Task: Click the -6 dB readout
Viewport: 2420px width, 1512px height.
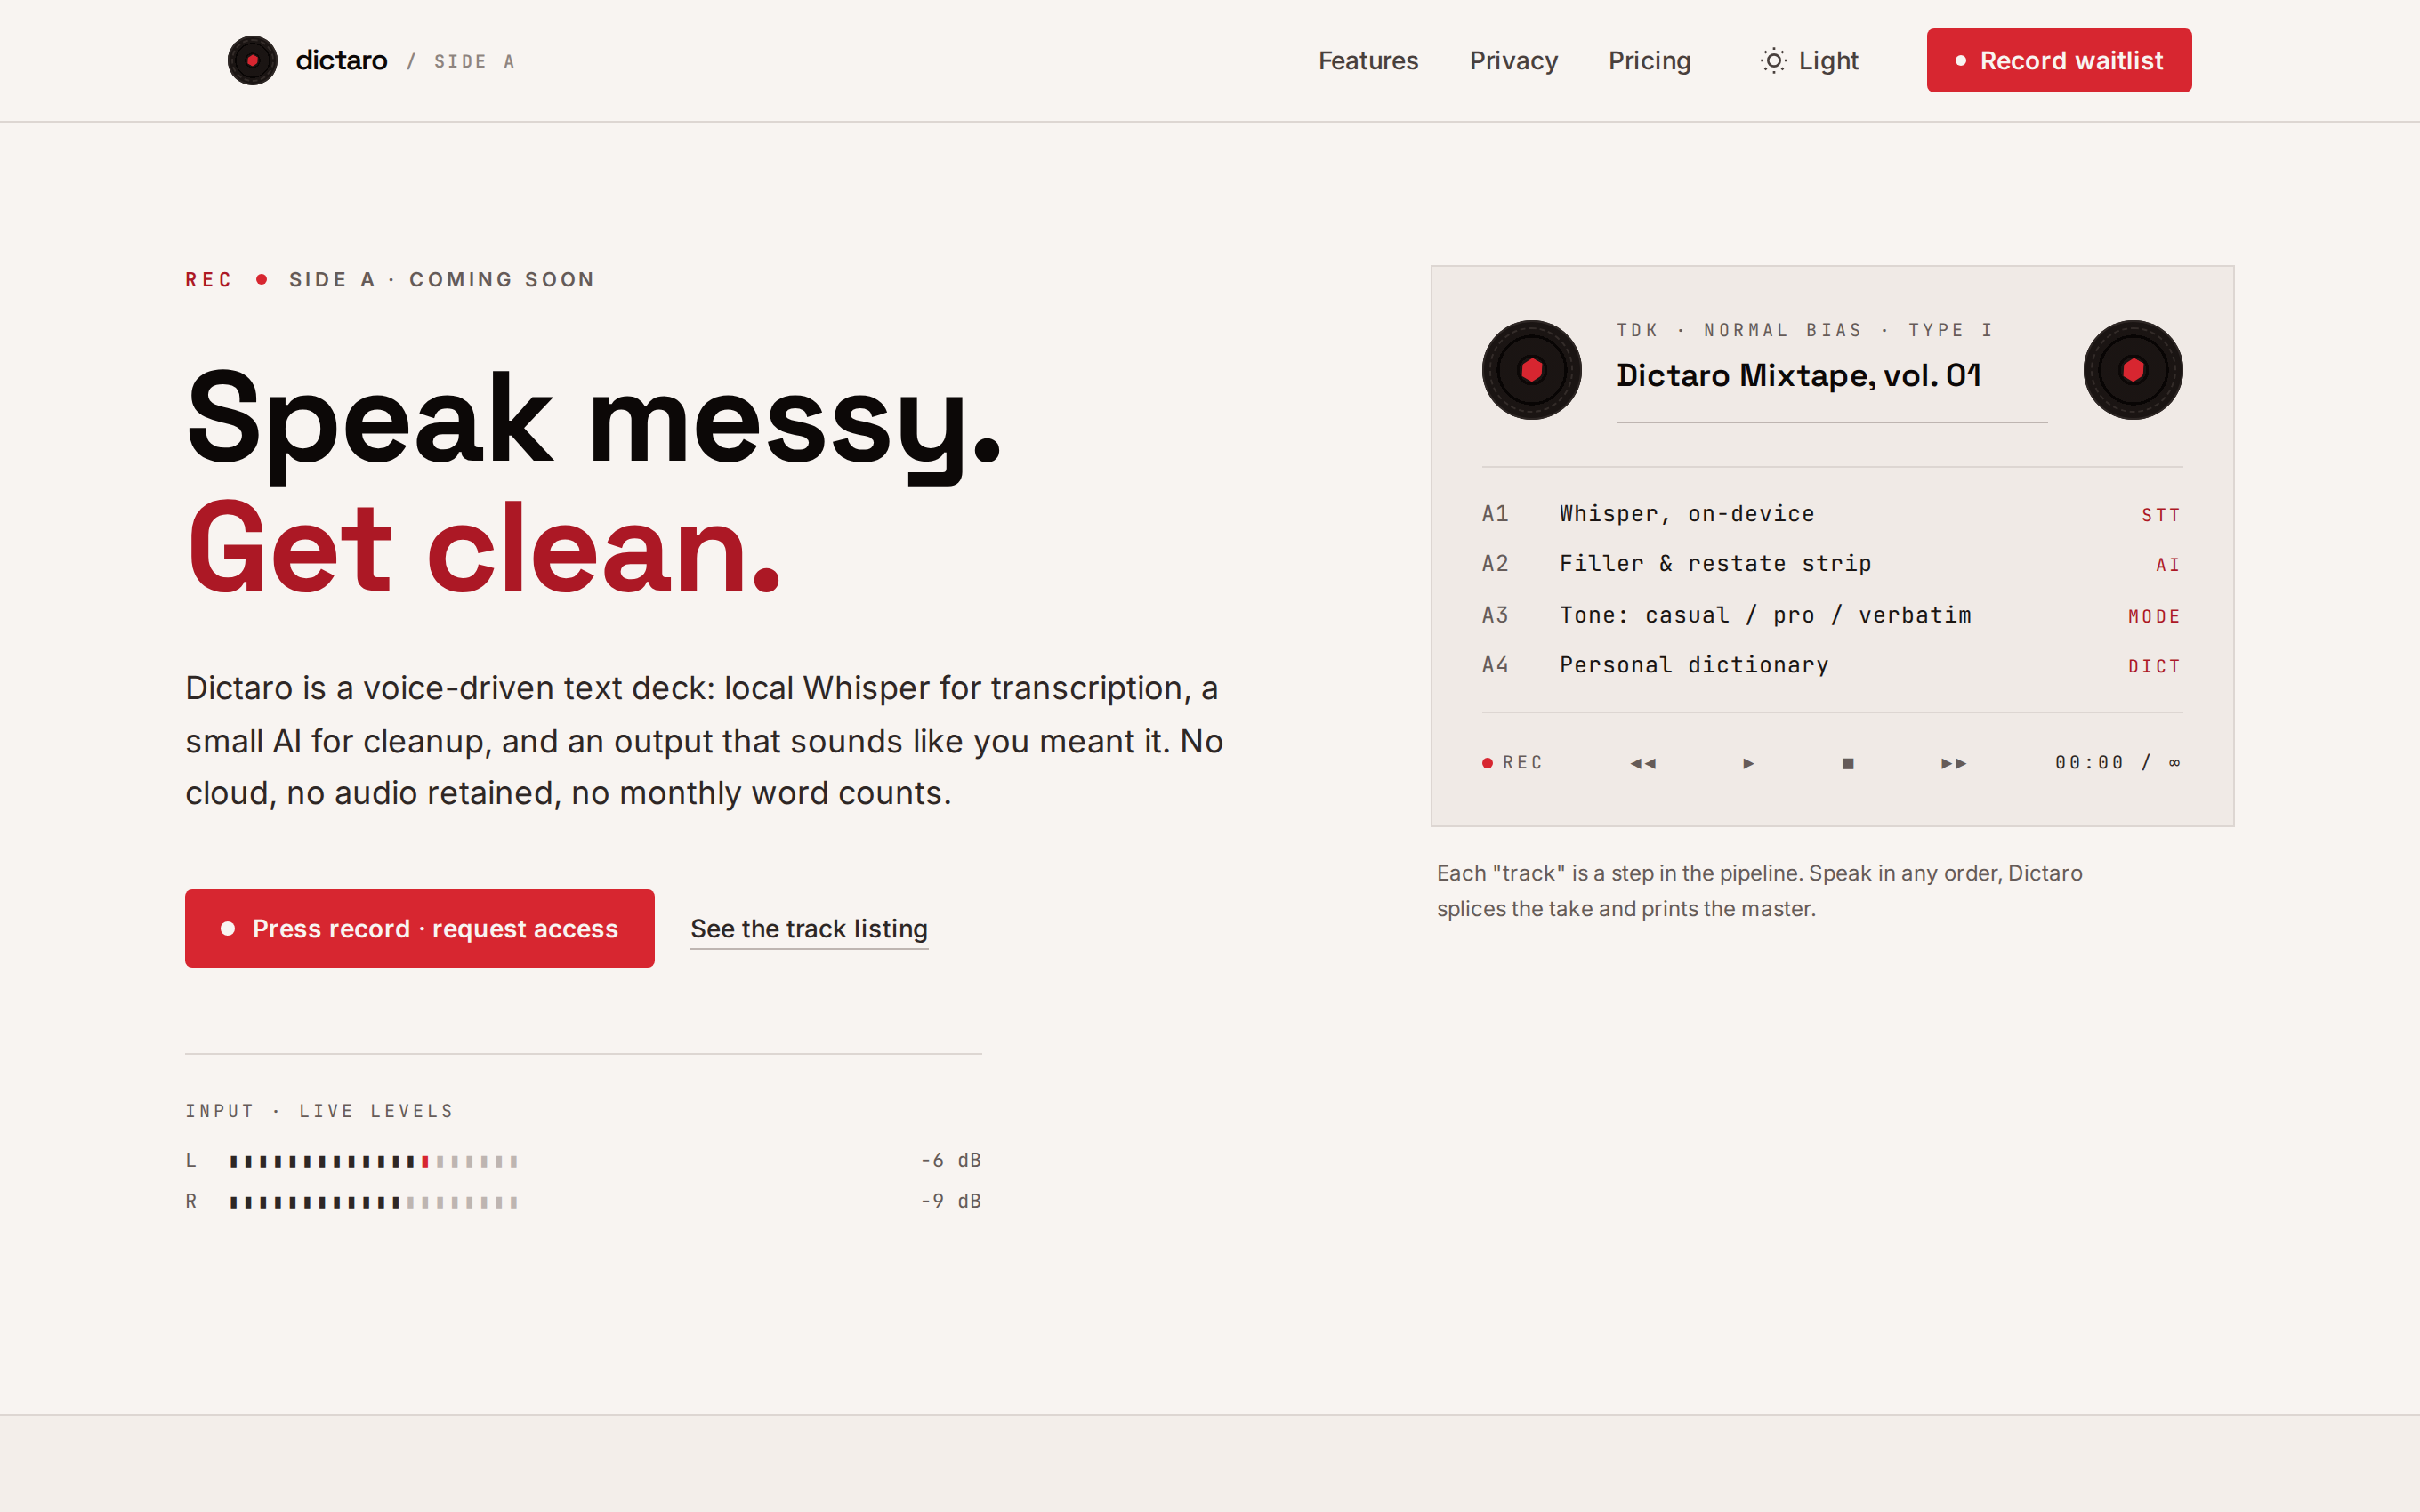Action: click(950, 1160)
